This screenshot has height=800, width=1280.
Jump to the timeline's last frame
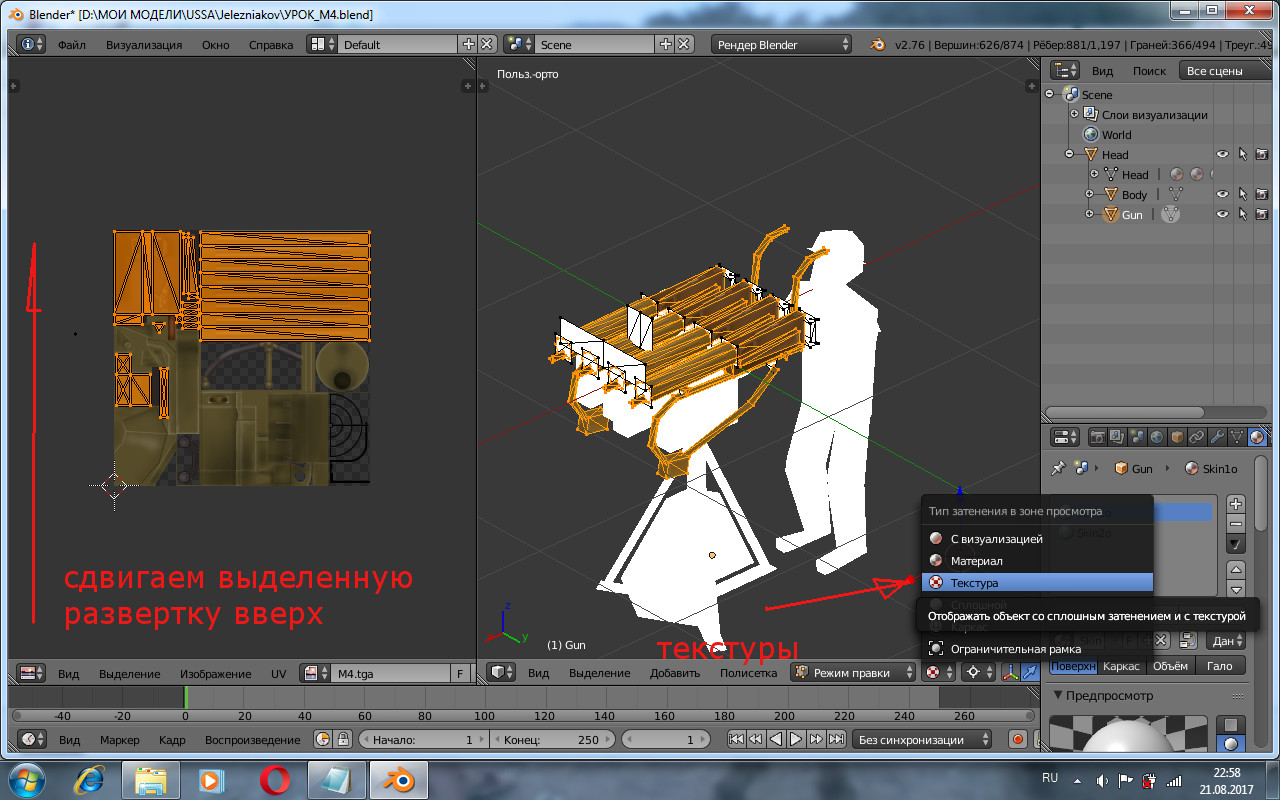tap(835, 740)
